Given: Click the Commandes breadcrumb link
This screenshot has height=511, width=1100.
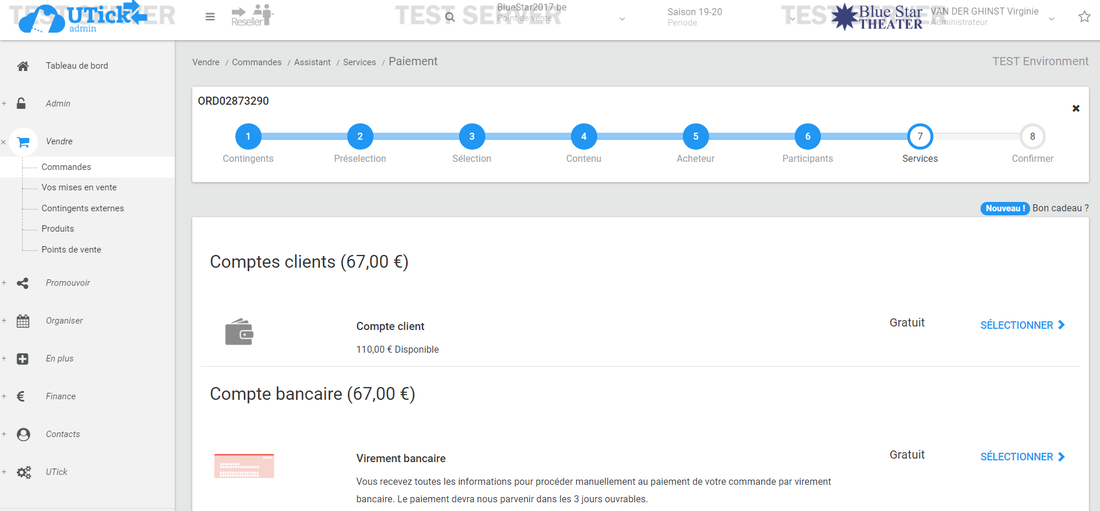Looking at the screenshot, I should pos(257,62).
